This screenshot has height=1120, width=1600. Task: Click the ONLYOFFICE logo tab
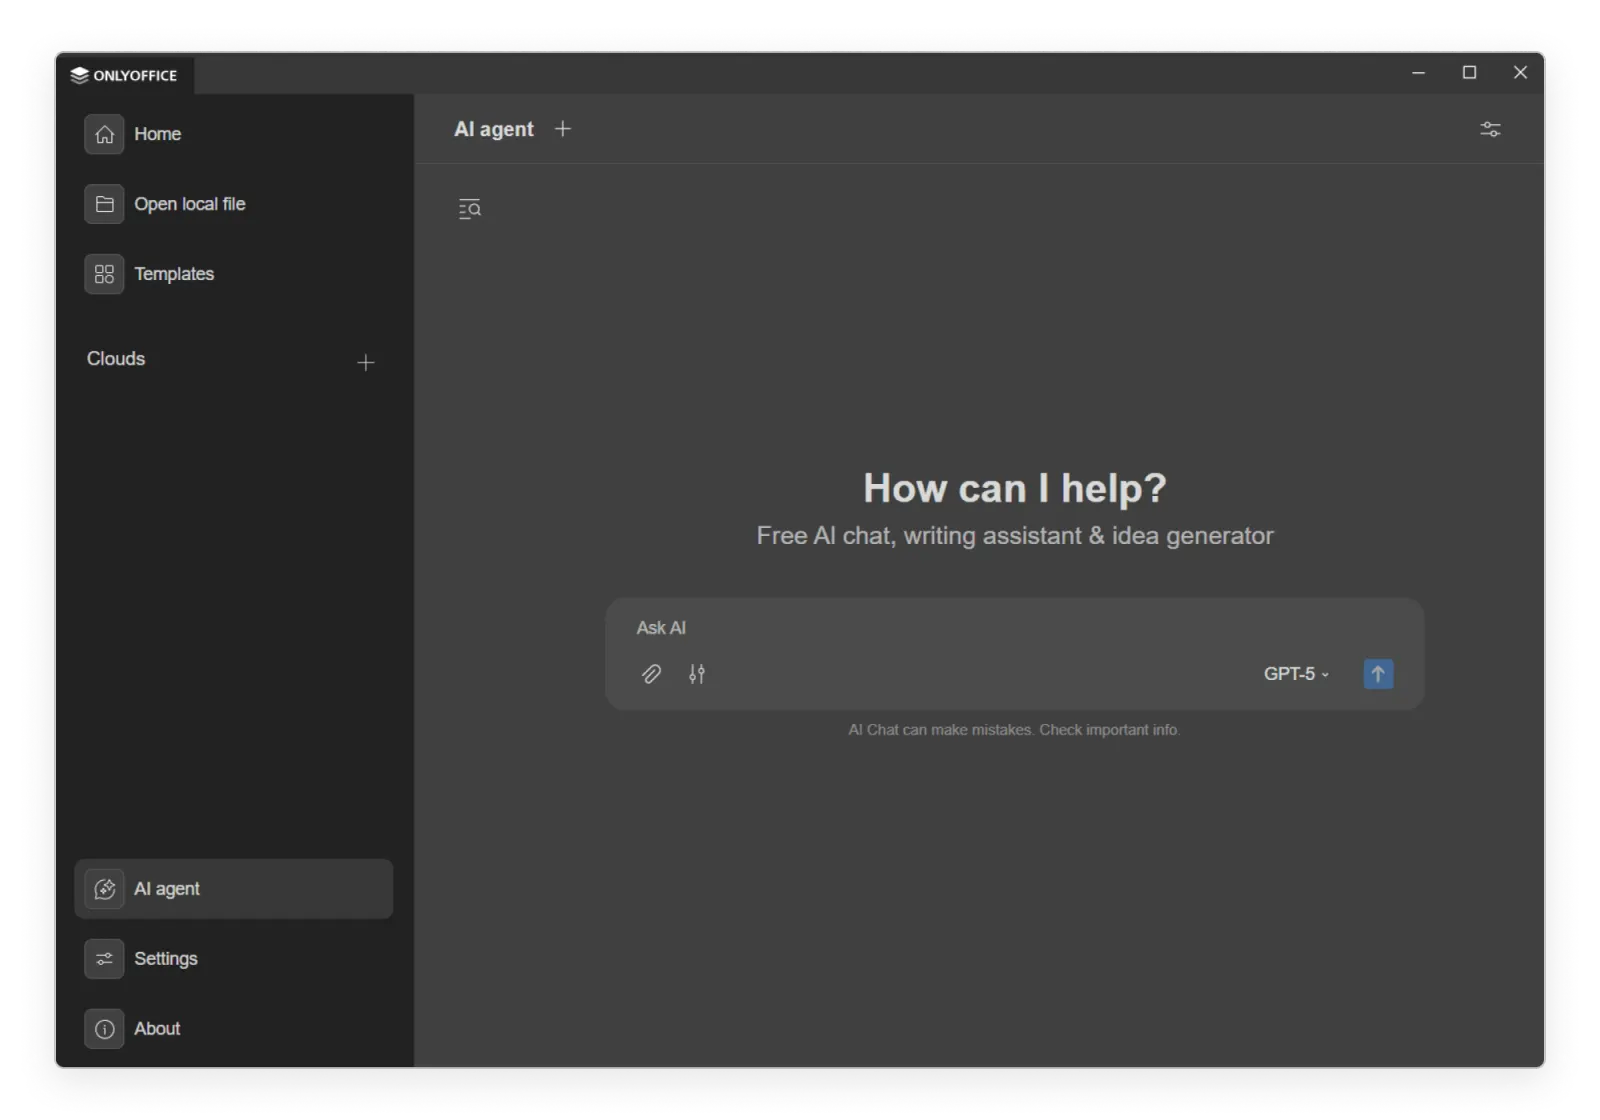click(124, 75)
